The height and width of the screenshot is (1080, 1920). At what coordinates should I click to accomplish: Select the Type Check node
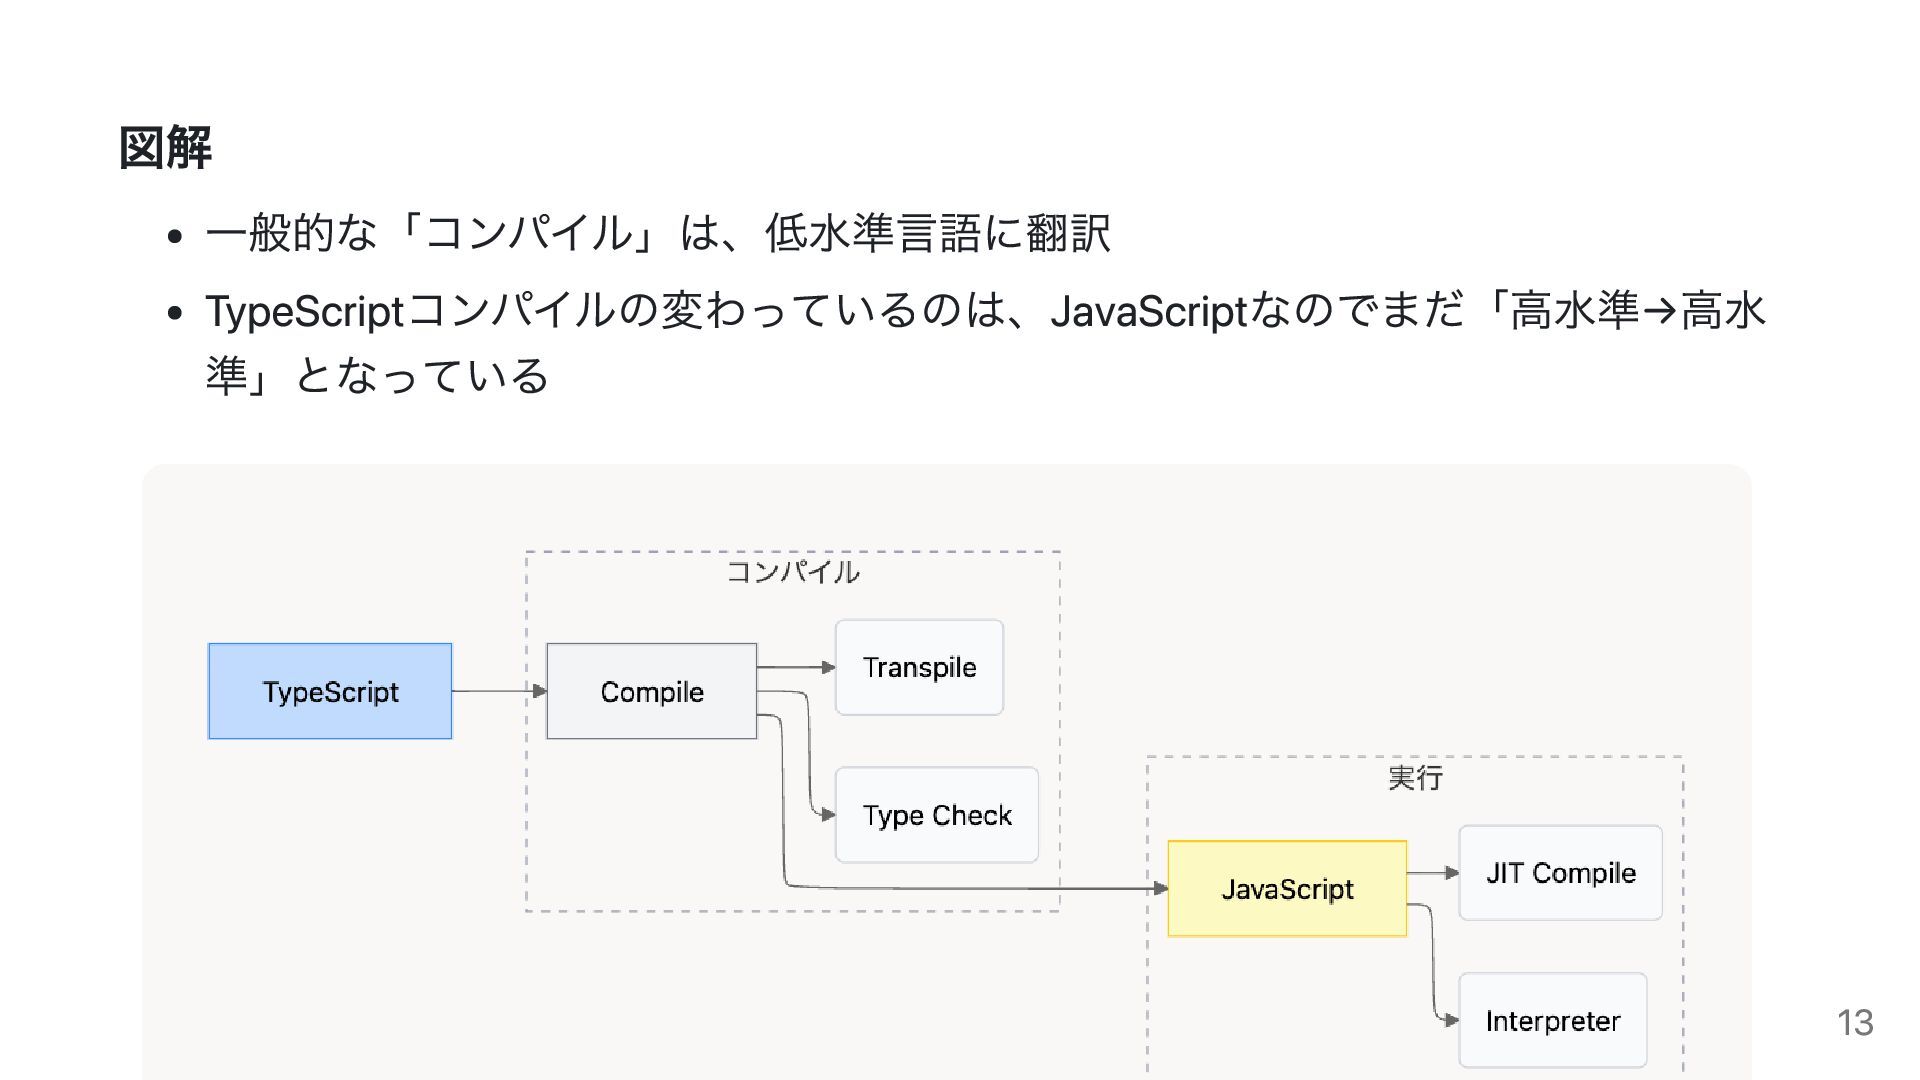tap(937, 815)
